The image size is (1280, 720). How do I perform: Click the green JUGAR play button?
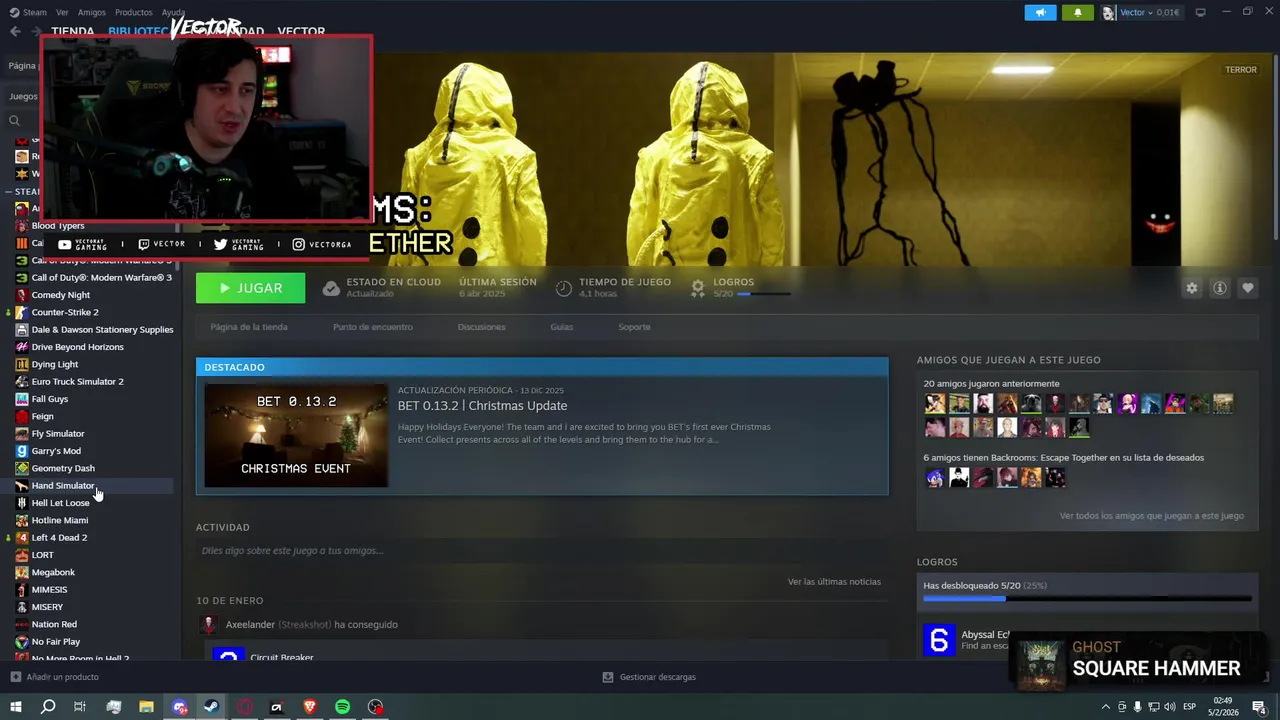[x=251, y=288]
